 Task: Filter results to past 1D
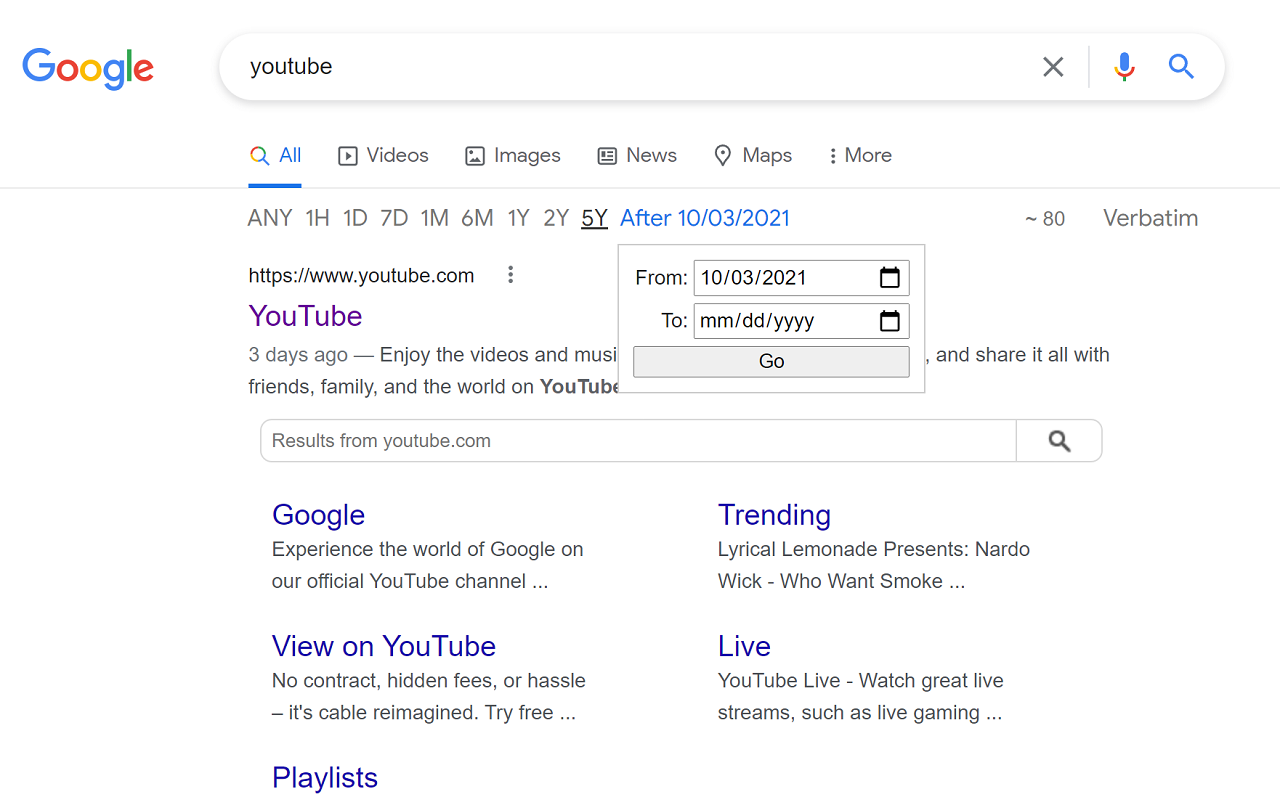pos(355,218)
